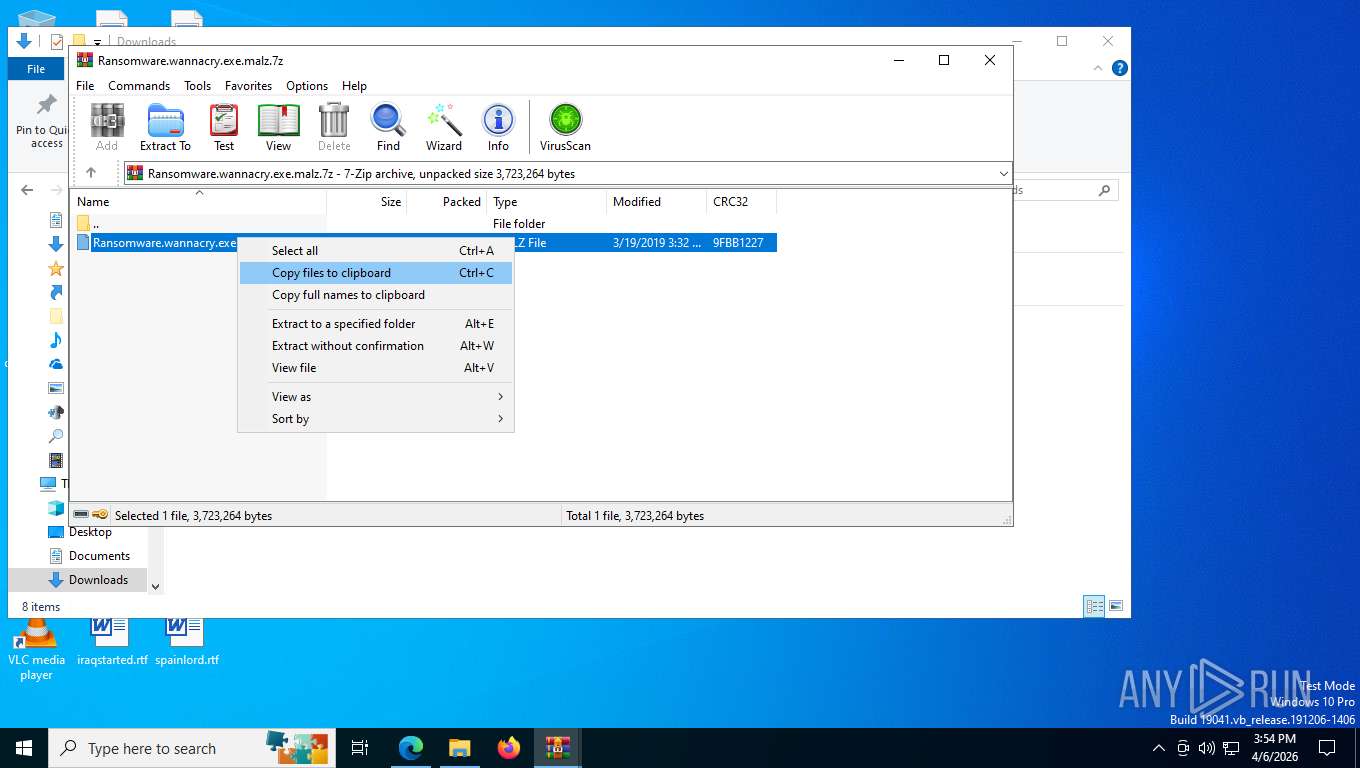Click the Explorer File ribbon tab
Viewport: 1360px width, 768px height.
[x=36, y=69]
